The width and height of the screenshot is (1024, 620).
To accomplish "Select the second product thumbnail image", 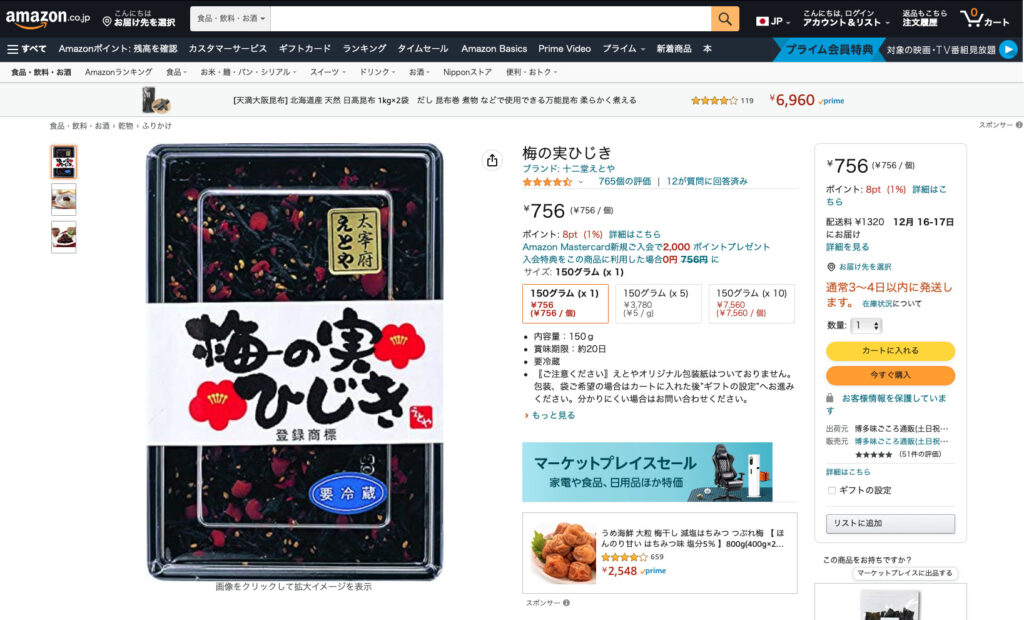I will [64, 199].
